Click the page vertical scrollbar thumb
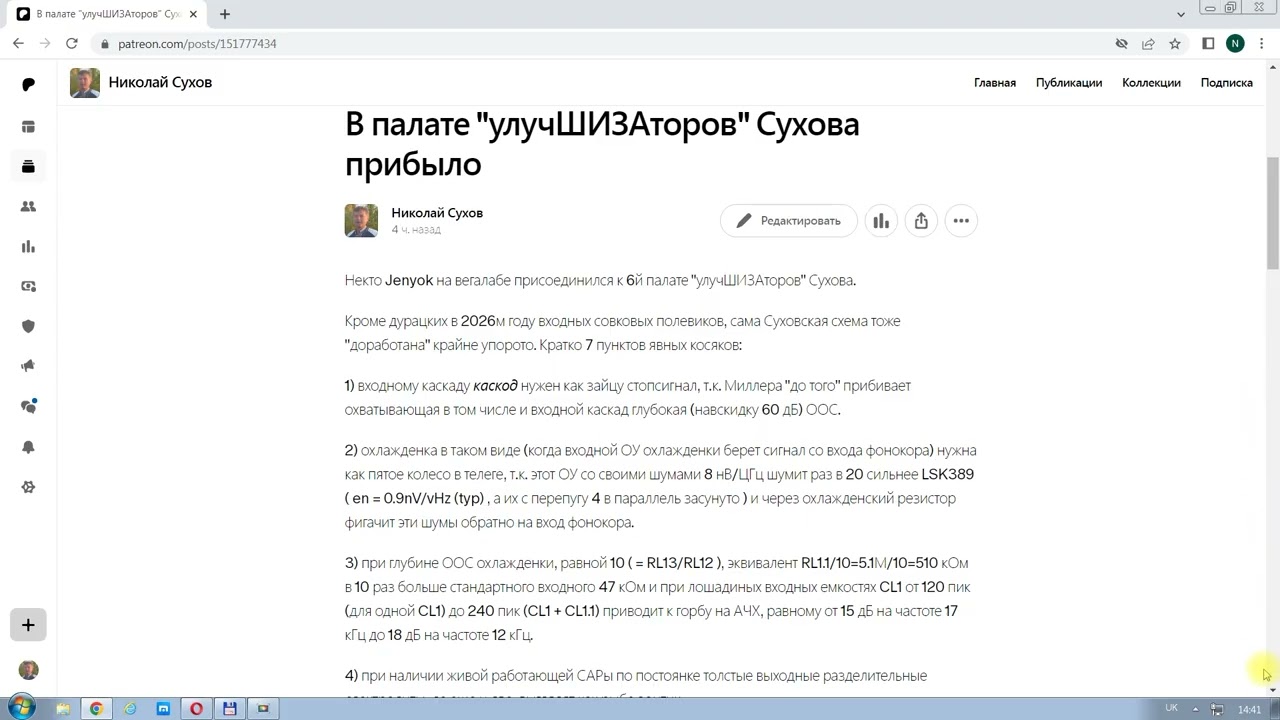 pos(1272,213)
